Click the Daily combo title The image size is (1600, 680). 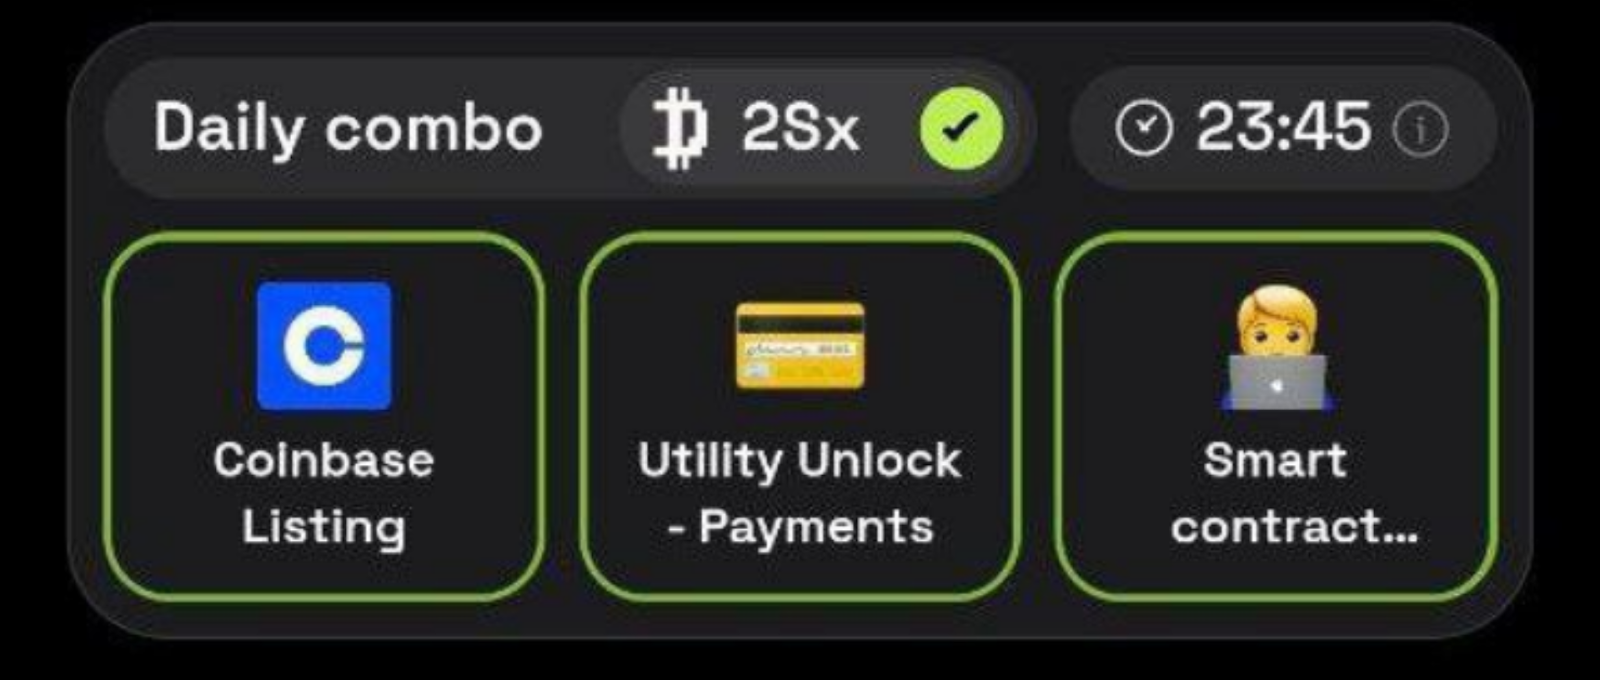(x=348, y=130)
